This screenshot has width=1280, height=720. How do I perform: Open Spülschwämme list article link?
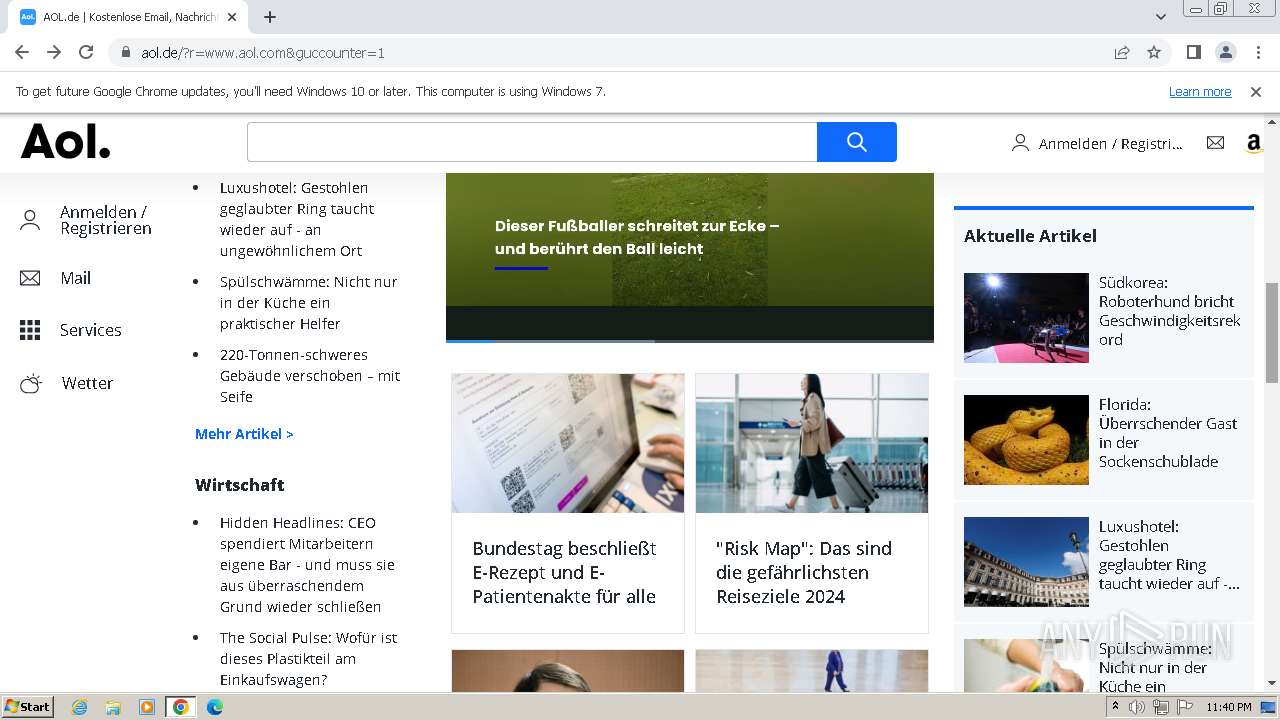(308, 303)
